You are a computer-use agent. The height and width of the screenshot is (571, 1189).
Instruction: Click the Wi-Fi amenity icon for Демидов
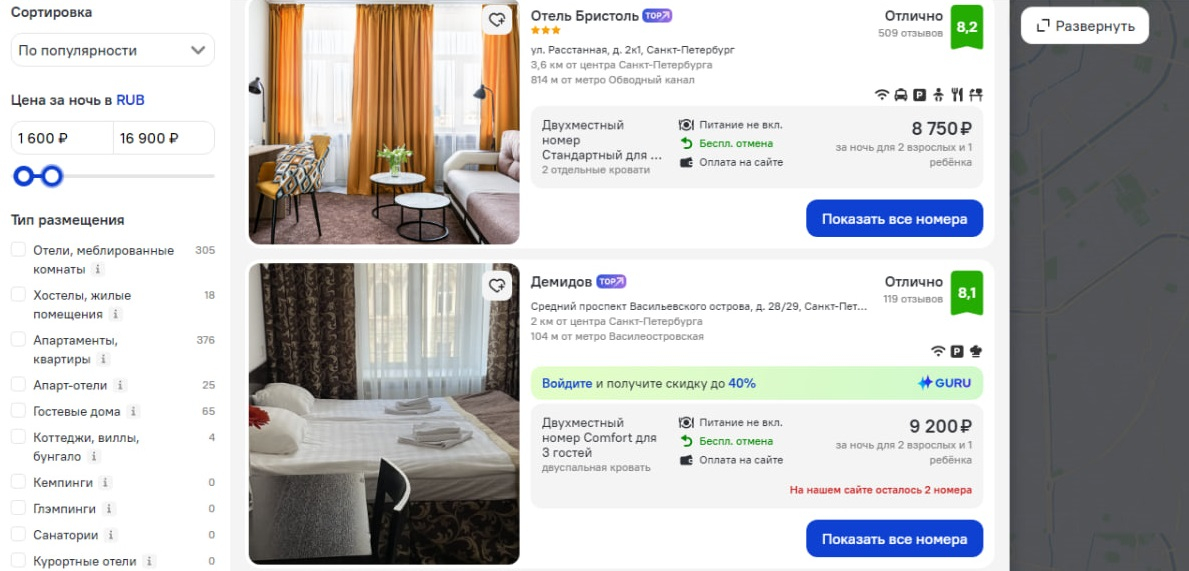pos(938,351)
